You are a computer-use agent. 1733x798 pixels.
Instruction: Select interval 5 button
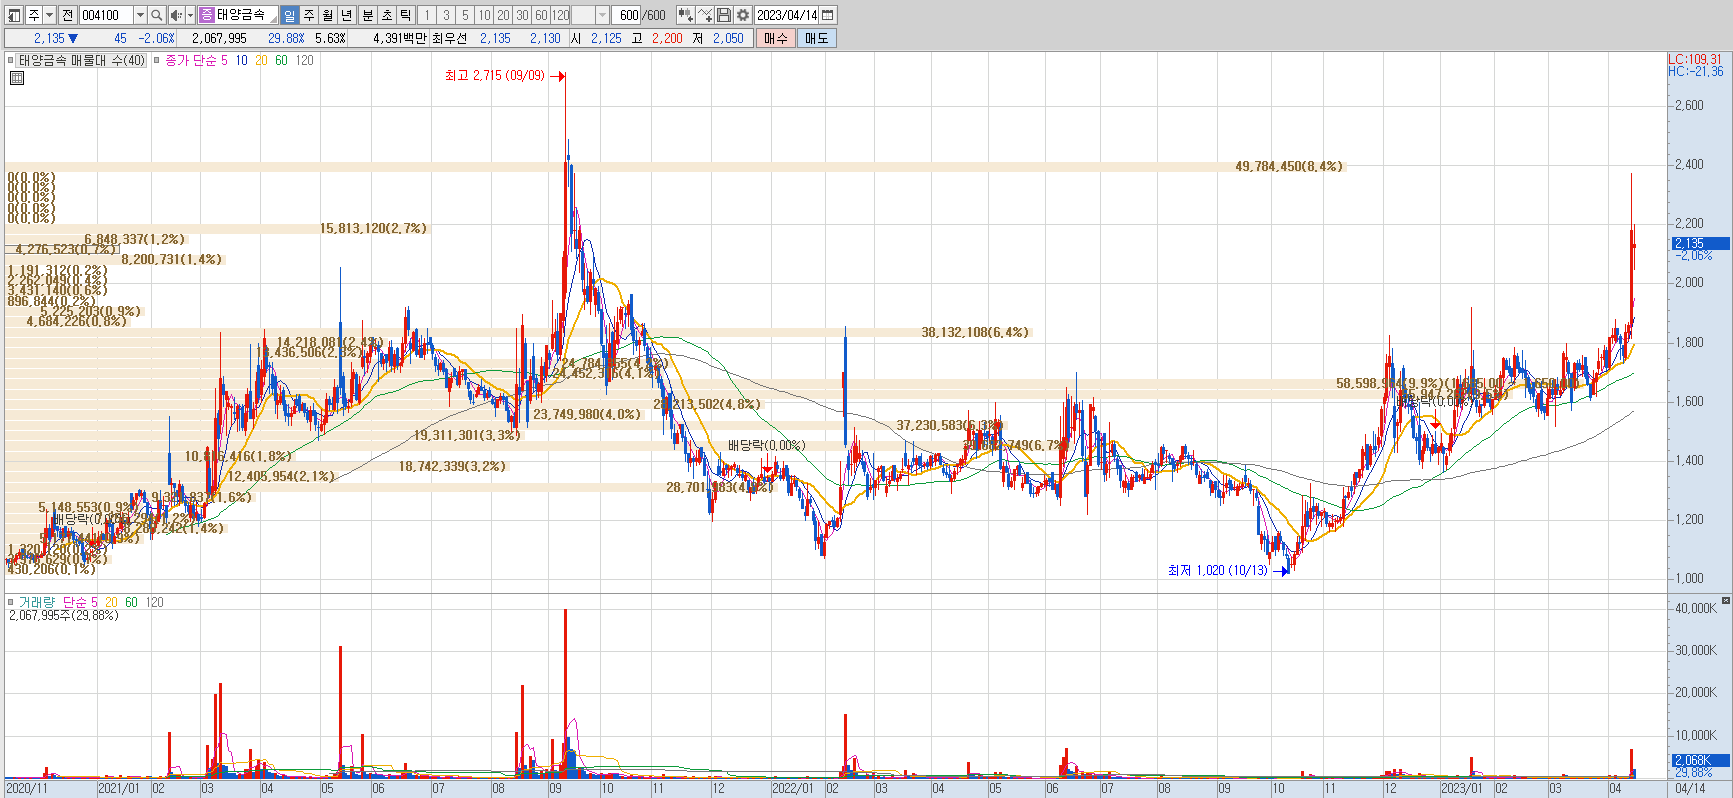(x=465, y=15)
